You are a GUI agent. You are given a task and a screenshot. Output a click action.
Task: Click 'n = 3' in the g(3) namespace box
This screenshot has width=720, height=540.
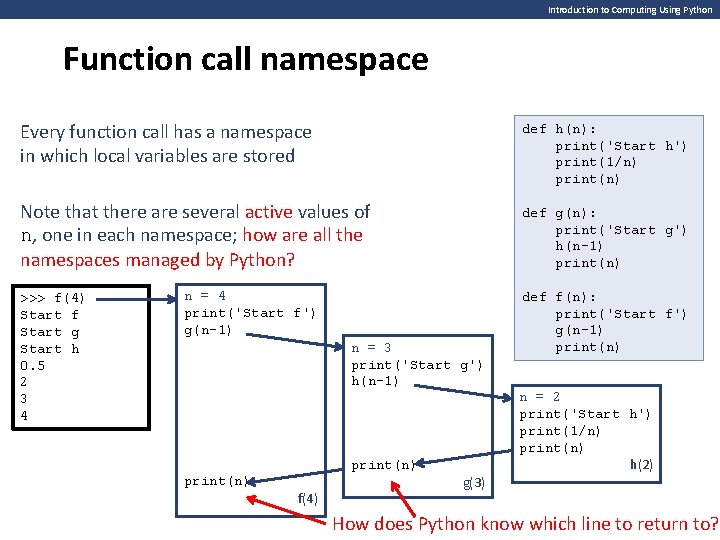(371, 348)
